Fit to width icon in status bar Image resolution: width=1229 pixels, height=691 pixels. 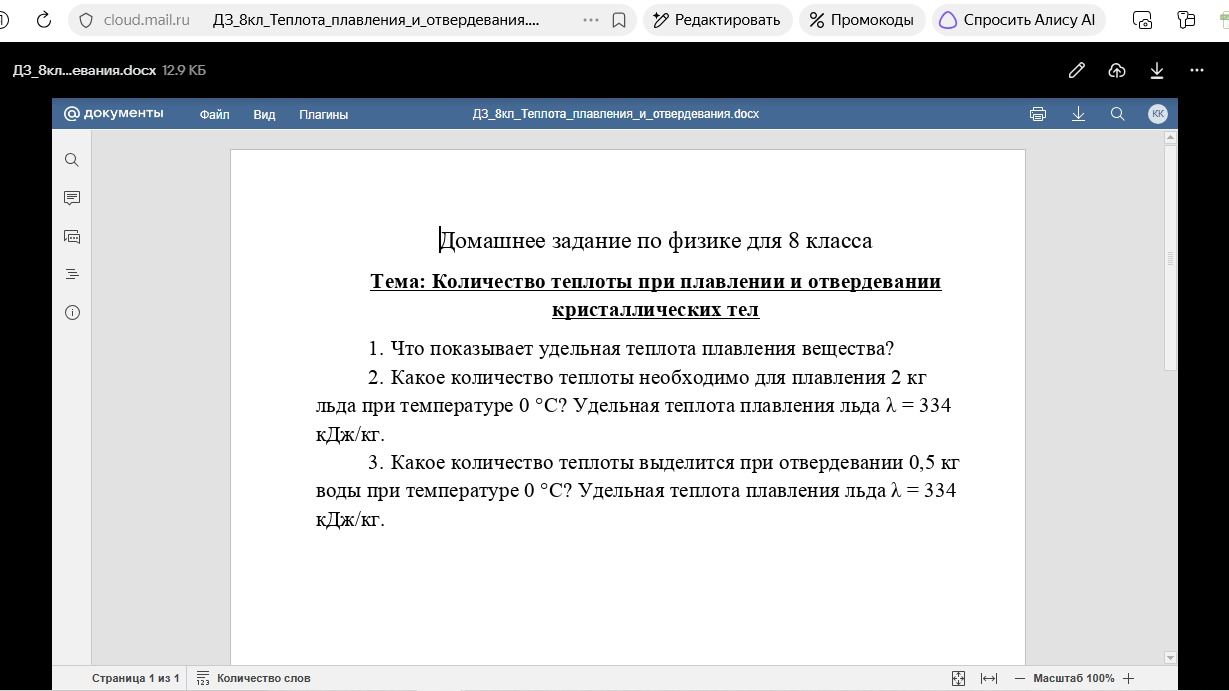click(989, 678)
